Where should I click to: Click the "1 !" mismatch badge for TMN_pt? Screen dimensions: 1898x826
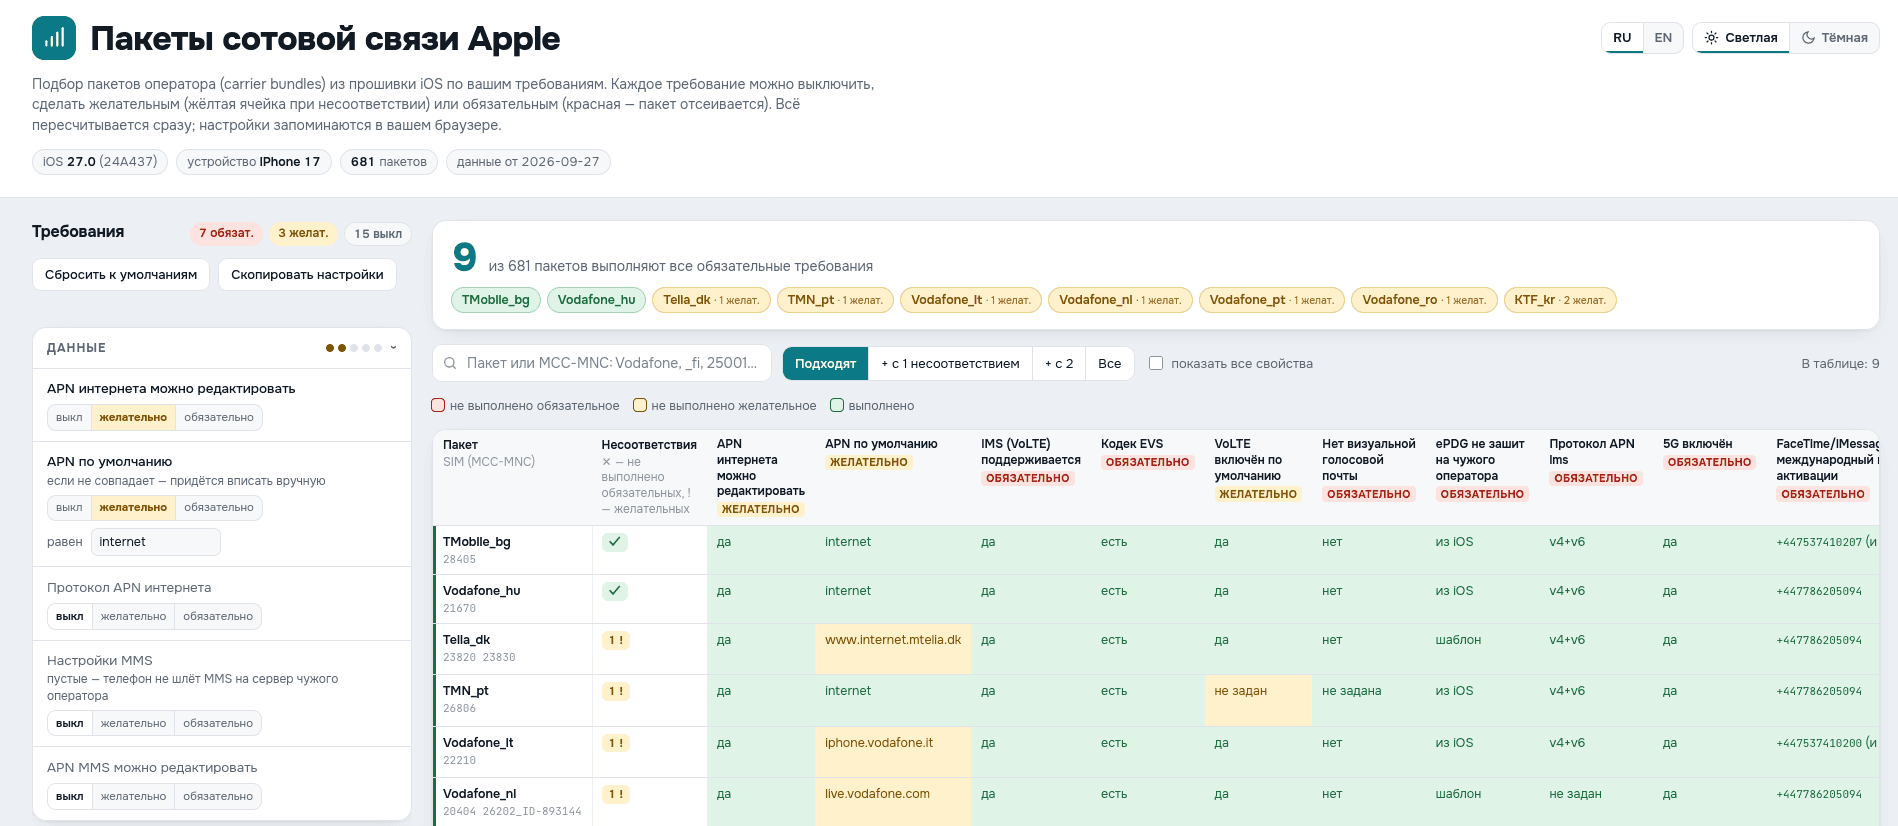(615, 691)
